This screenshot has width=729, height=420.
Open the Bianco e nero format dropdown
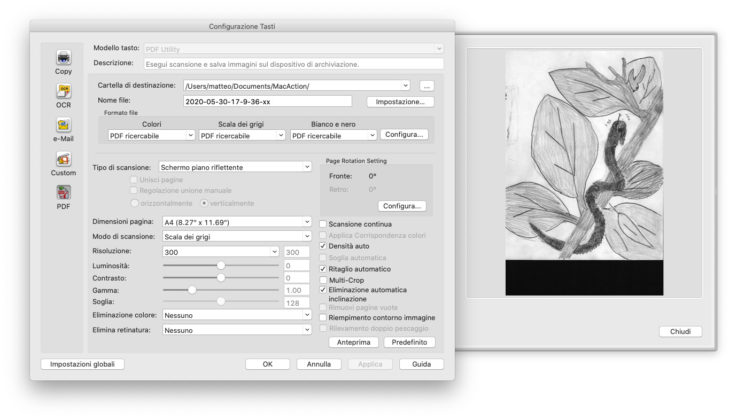tap(333, 135)
